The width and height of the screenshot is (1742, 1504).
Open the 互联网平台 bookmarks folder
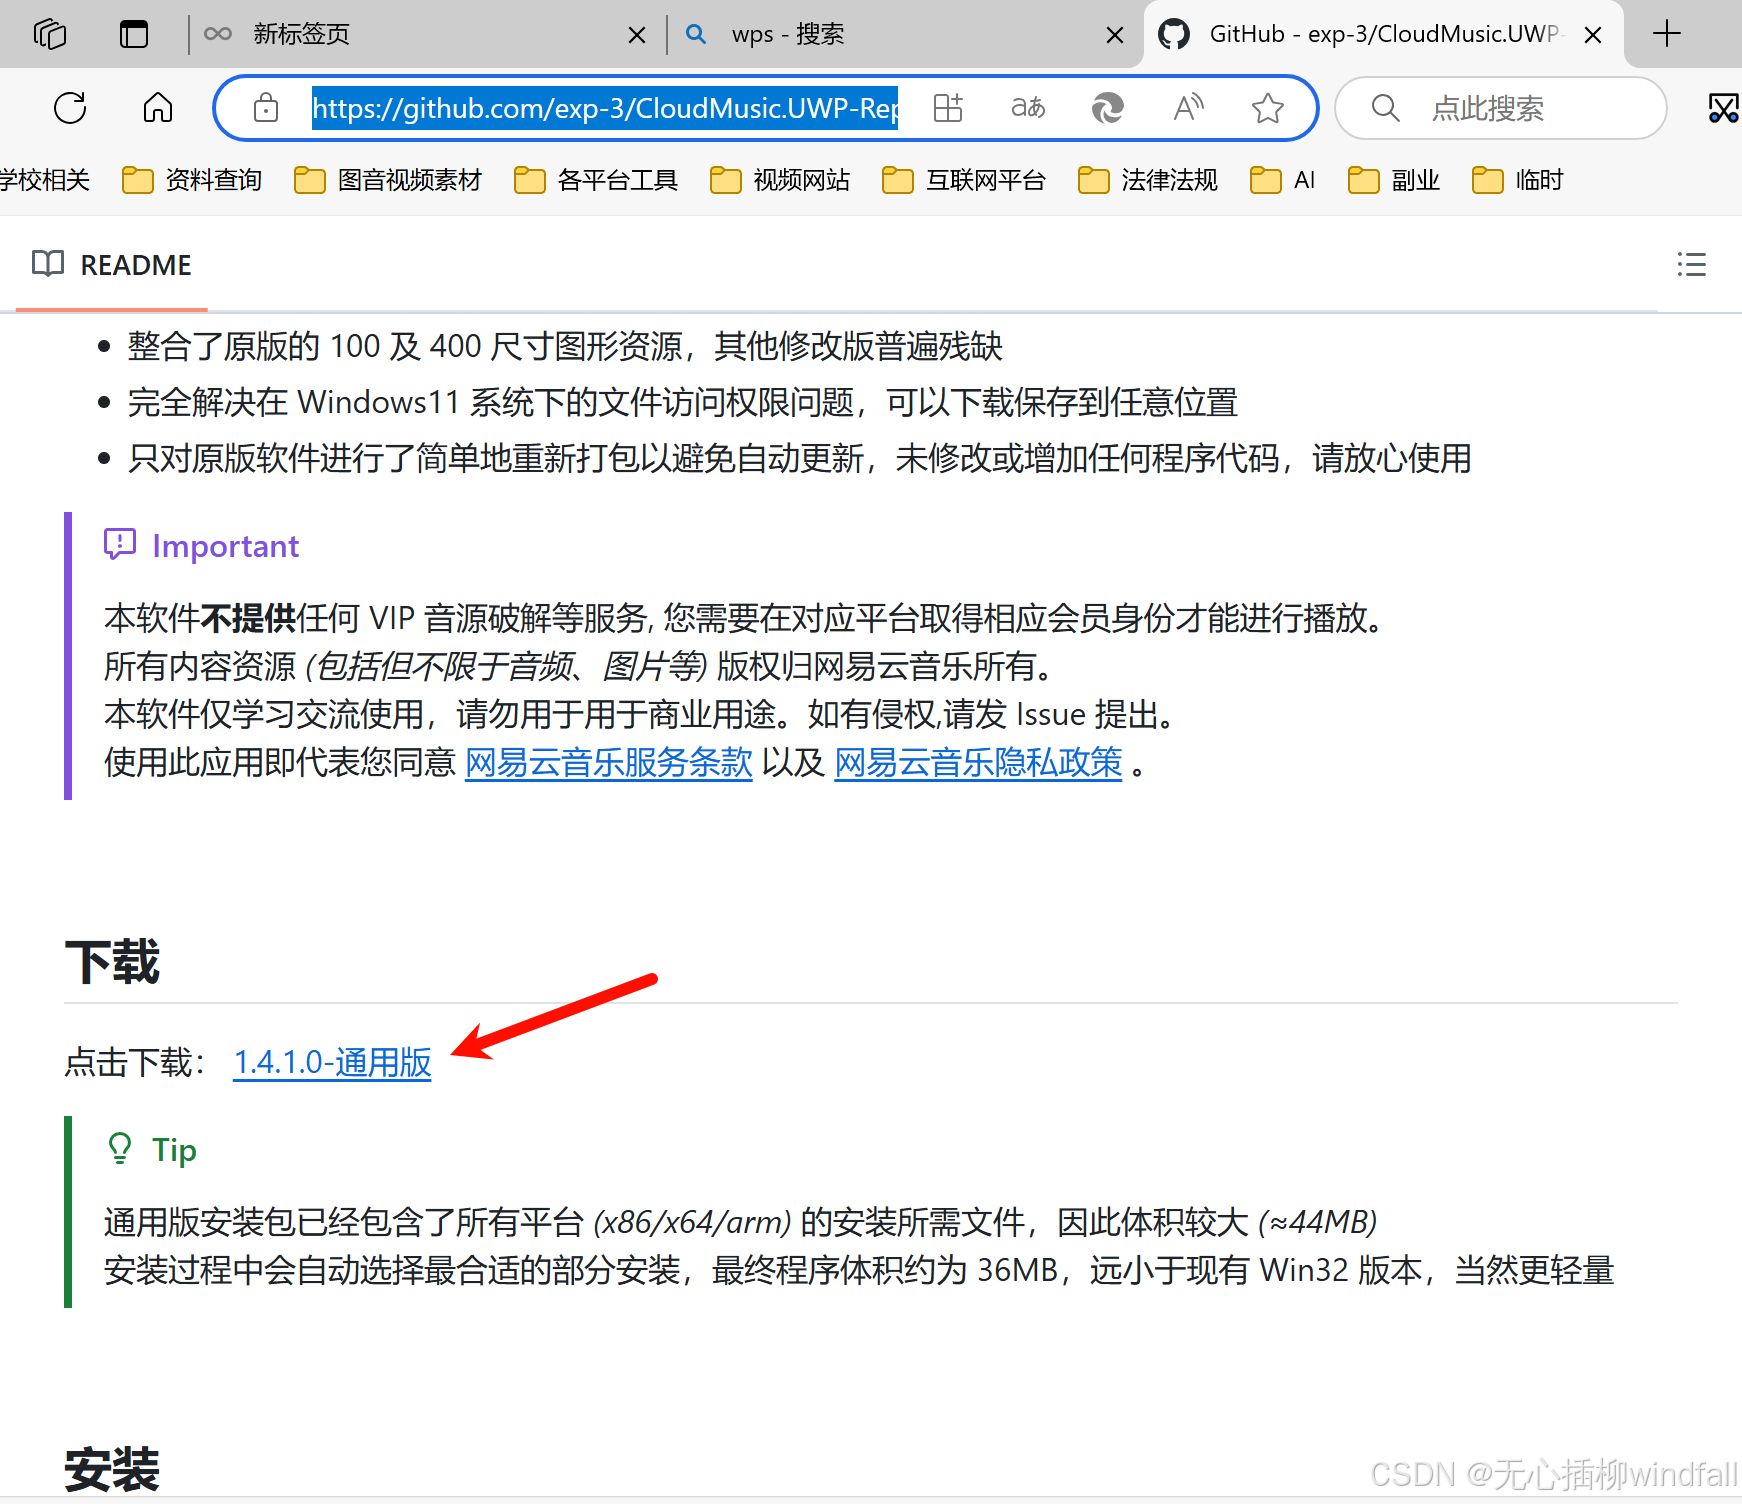(964, 180)
